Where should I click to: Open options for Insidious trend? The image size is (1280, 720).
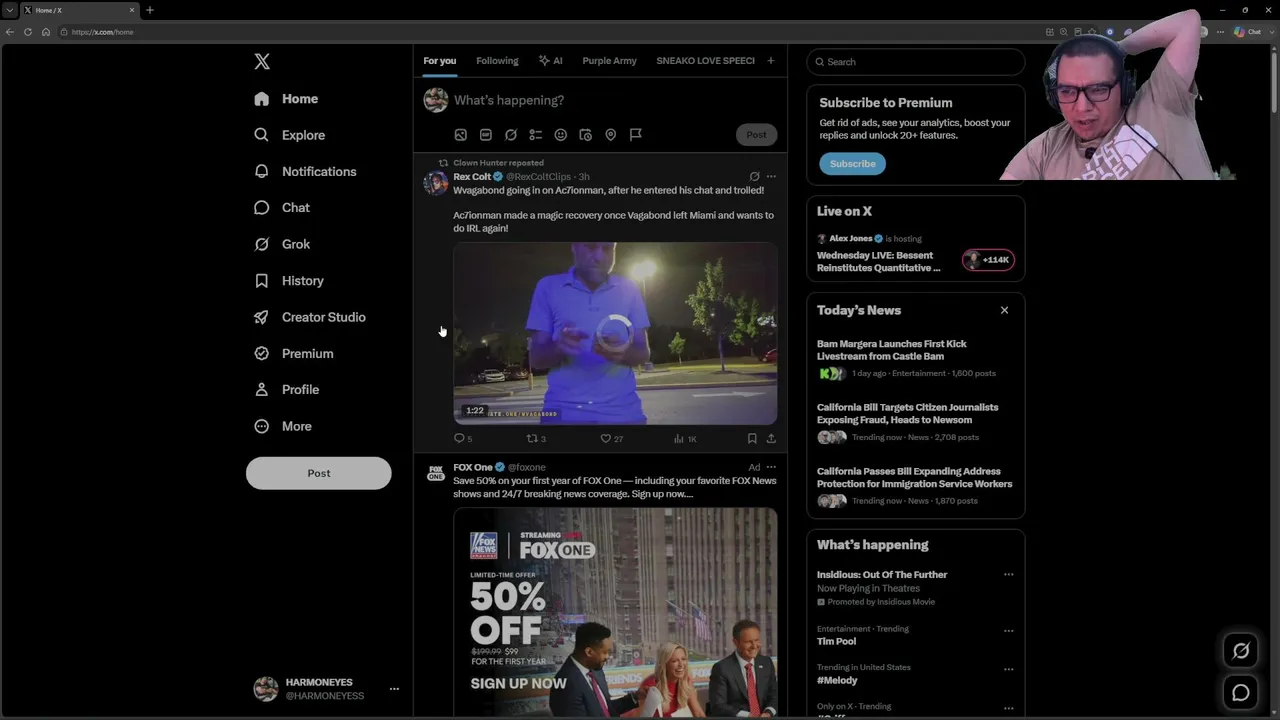pos(1008,575)
